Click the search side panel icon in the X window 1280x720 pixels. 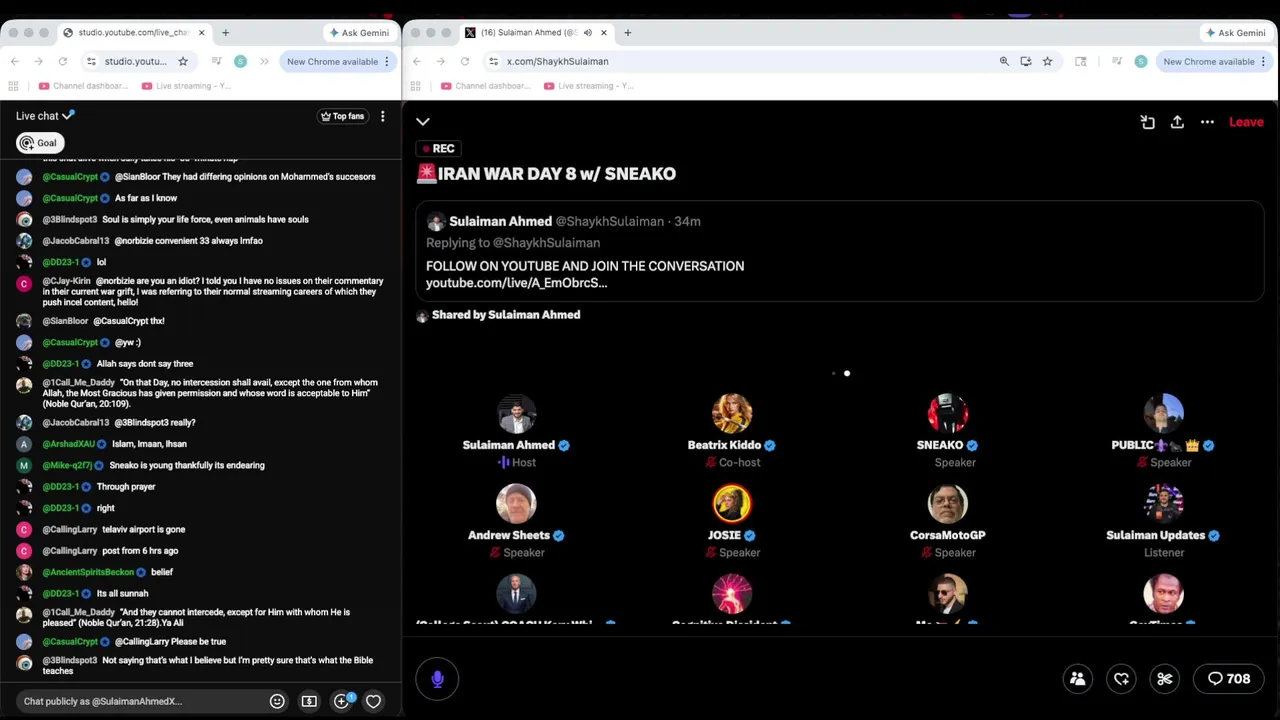tap(1080, 61)
